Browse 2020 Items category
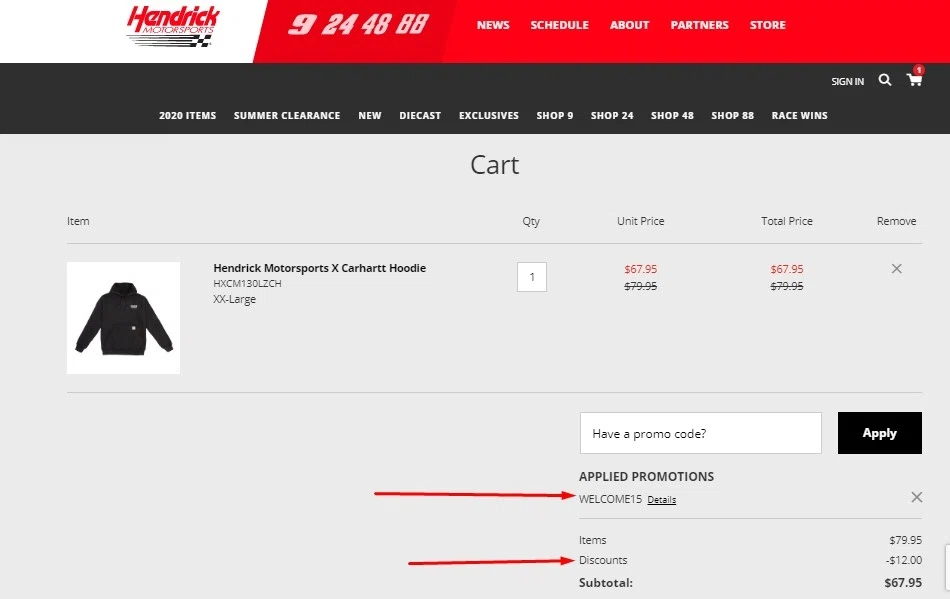 (x=187, y=115)
